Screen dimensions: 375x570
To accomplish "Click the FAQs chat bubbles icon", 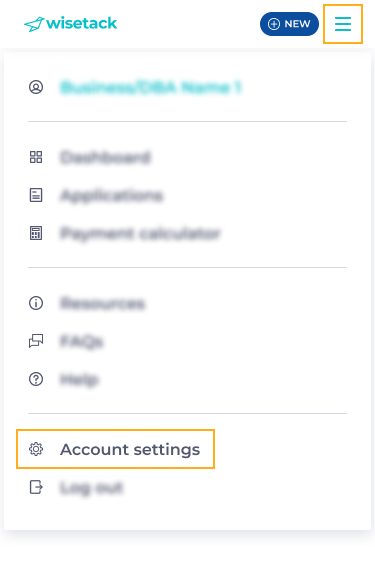I will tap(36, 341).
